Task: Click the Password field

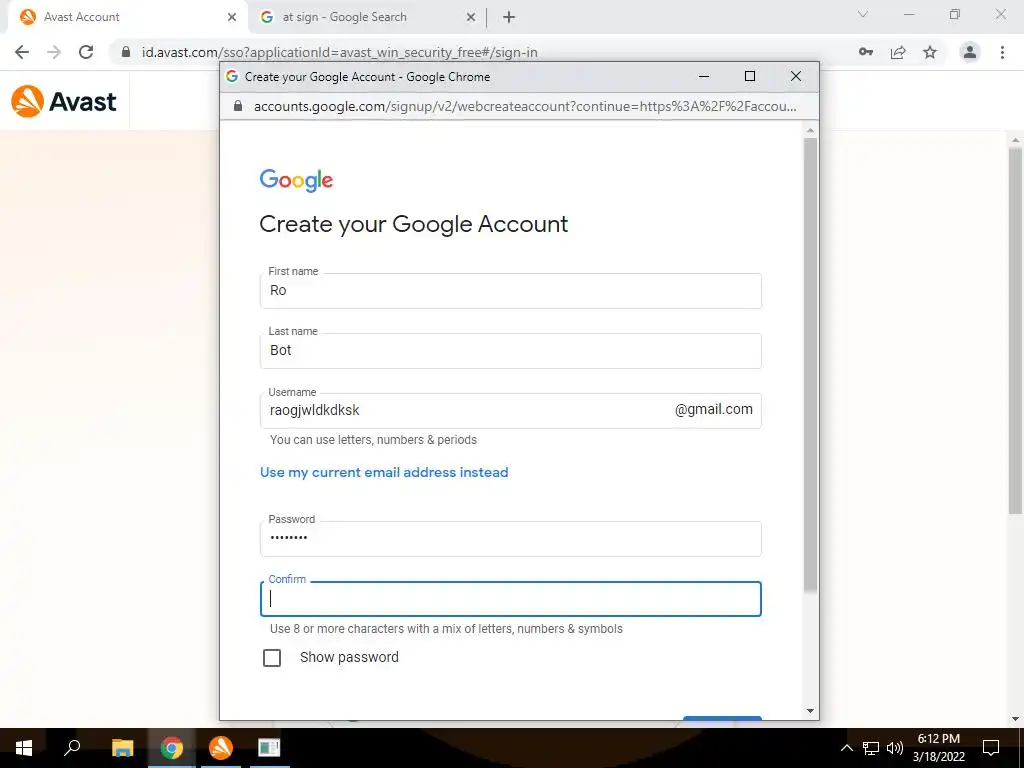Action: 511,539
